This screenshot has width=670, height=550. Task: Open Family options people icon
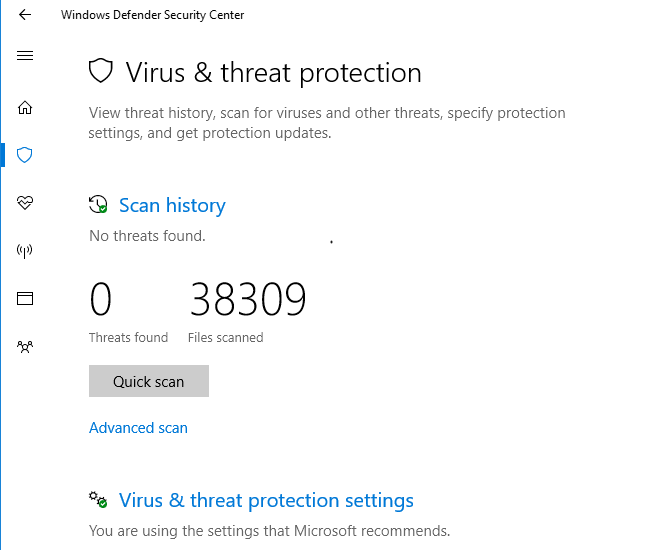pos(25,347)
